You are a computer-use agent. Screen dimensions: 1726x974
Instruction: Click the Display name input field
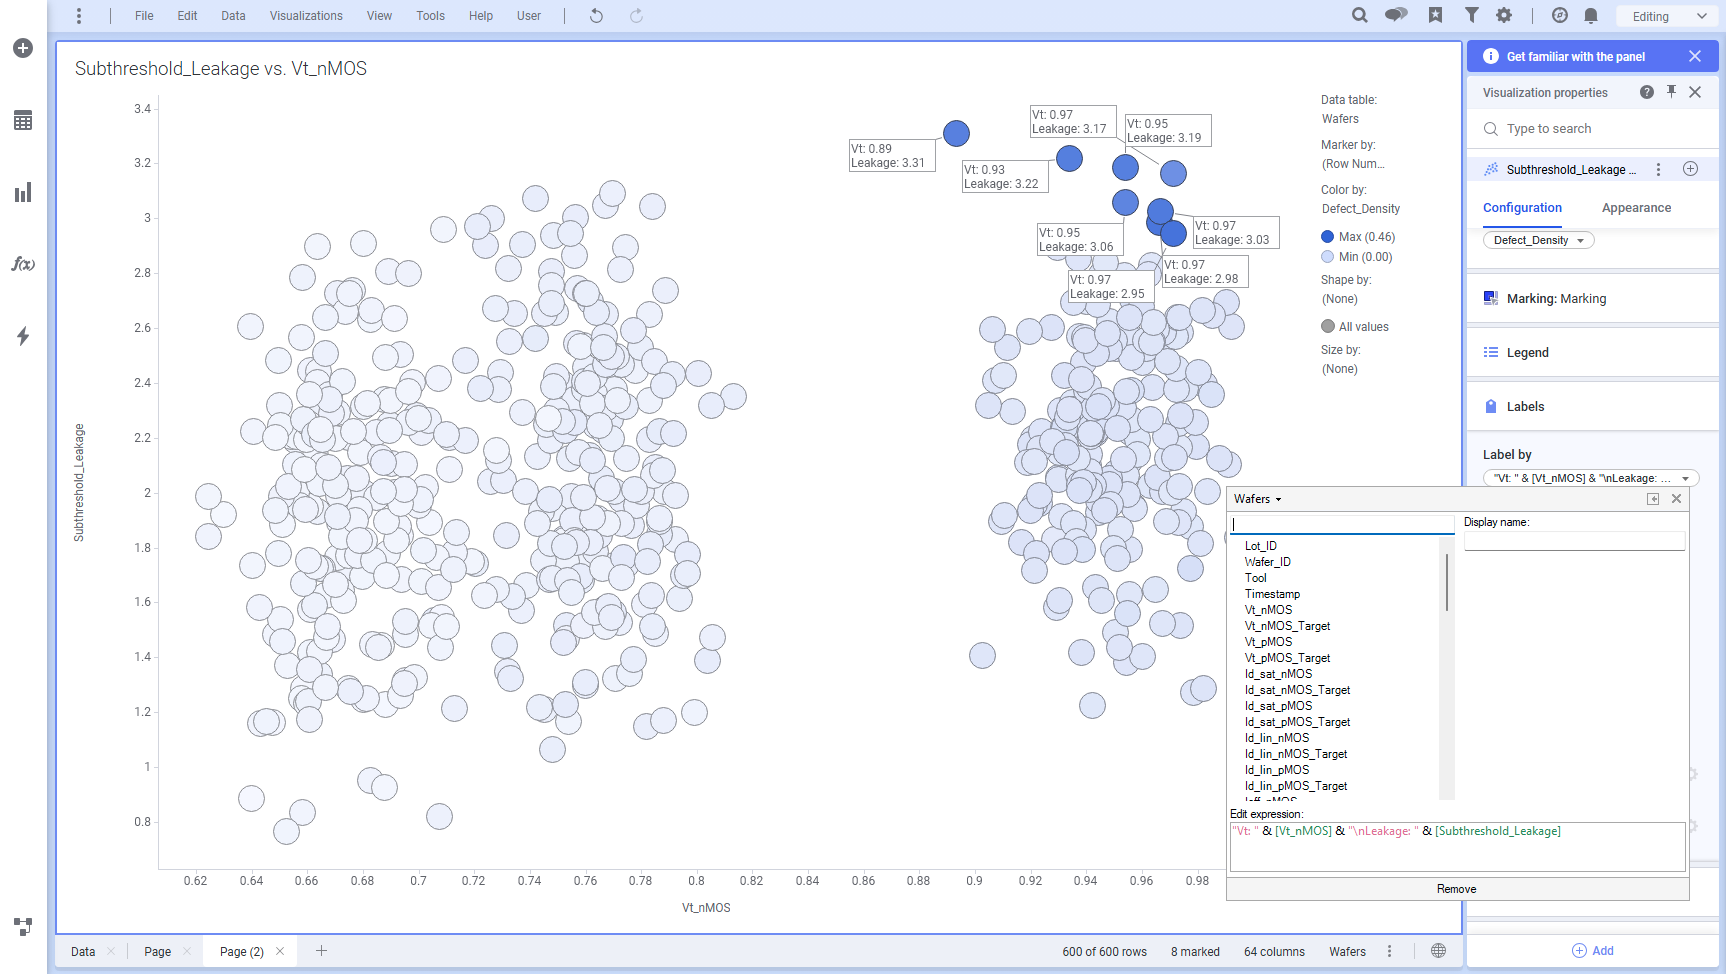click(x=1574, y=541)
